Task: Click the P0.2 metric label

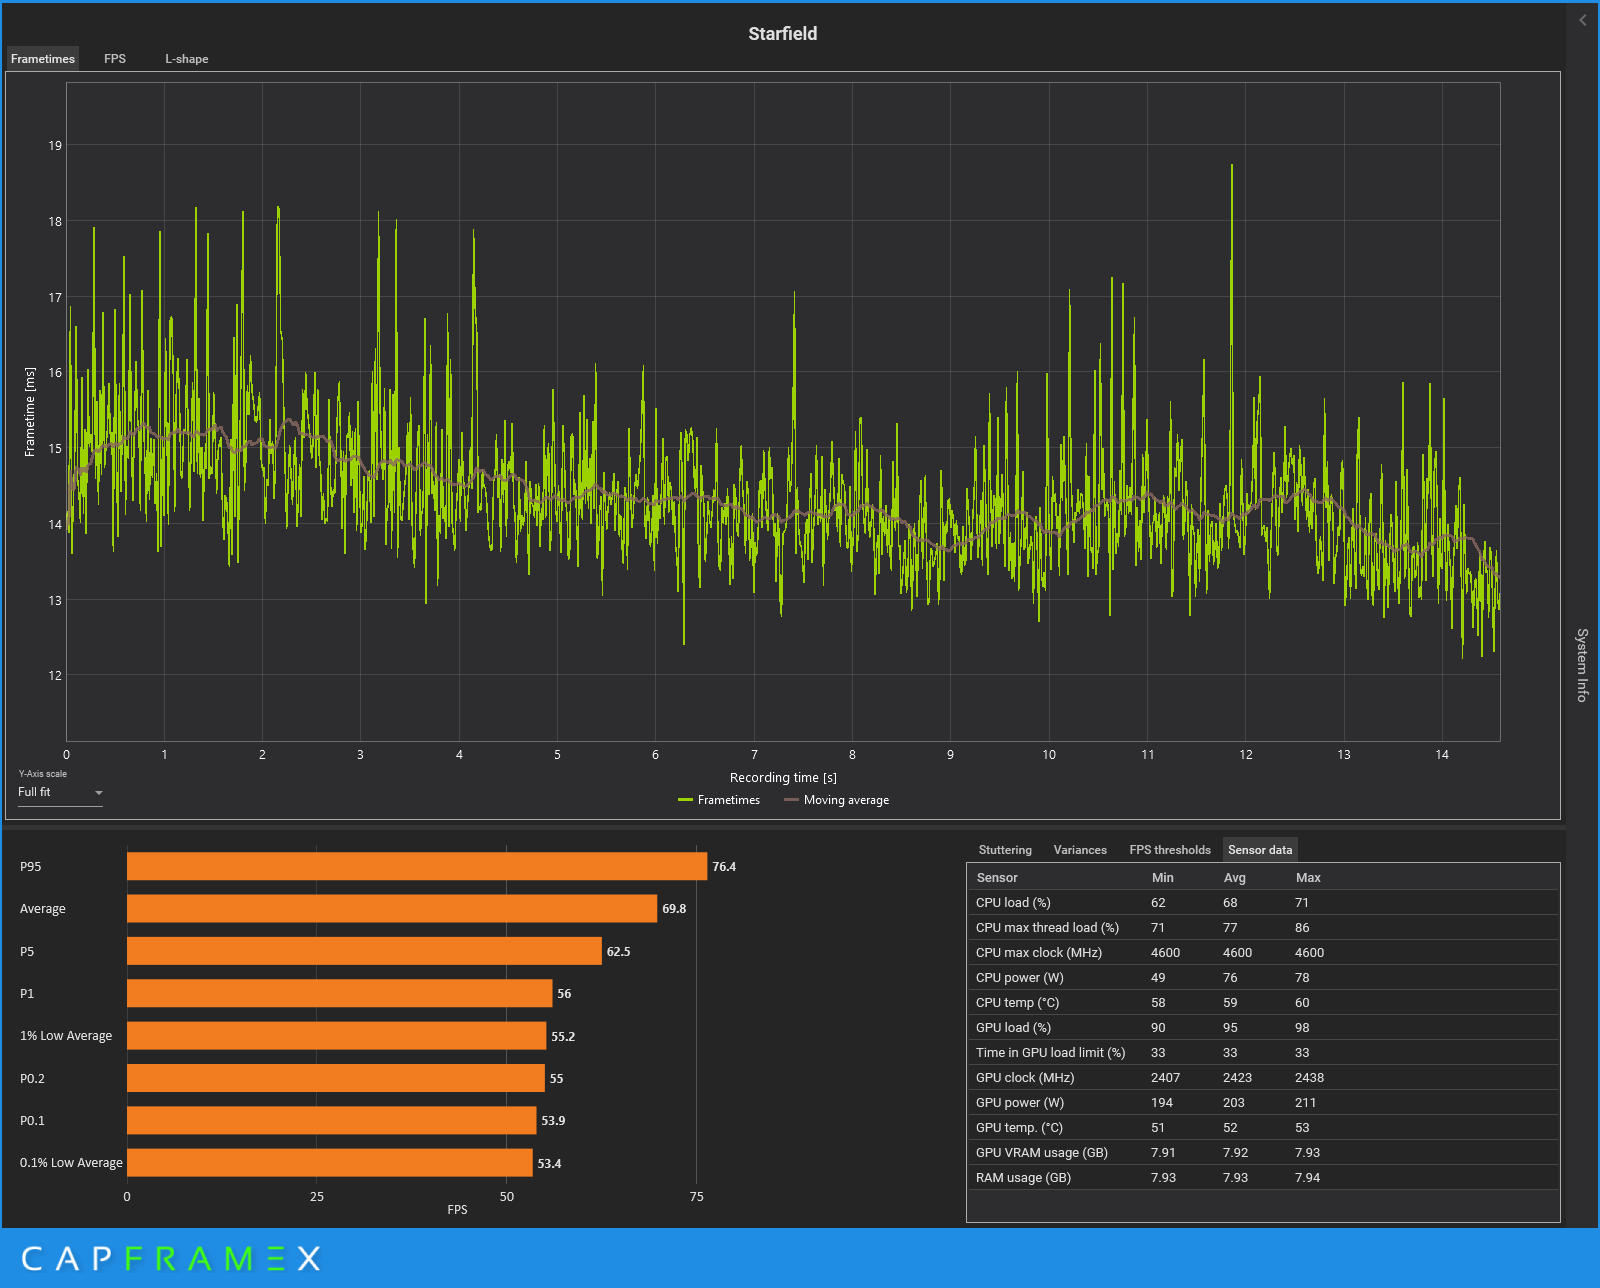Action: pos(32,1078)
